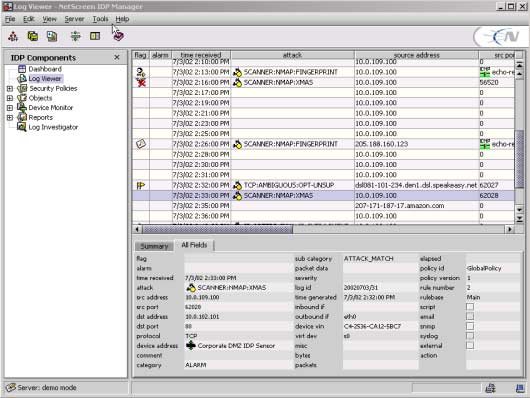Click the Objects tree icon

click(22, 98)
